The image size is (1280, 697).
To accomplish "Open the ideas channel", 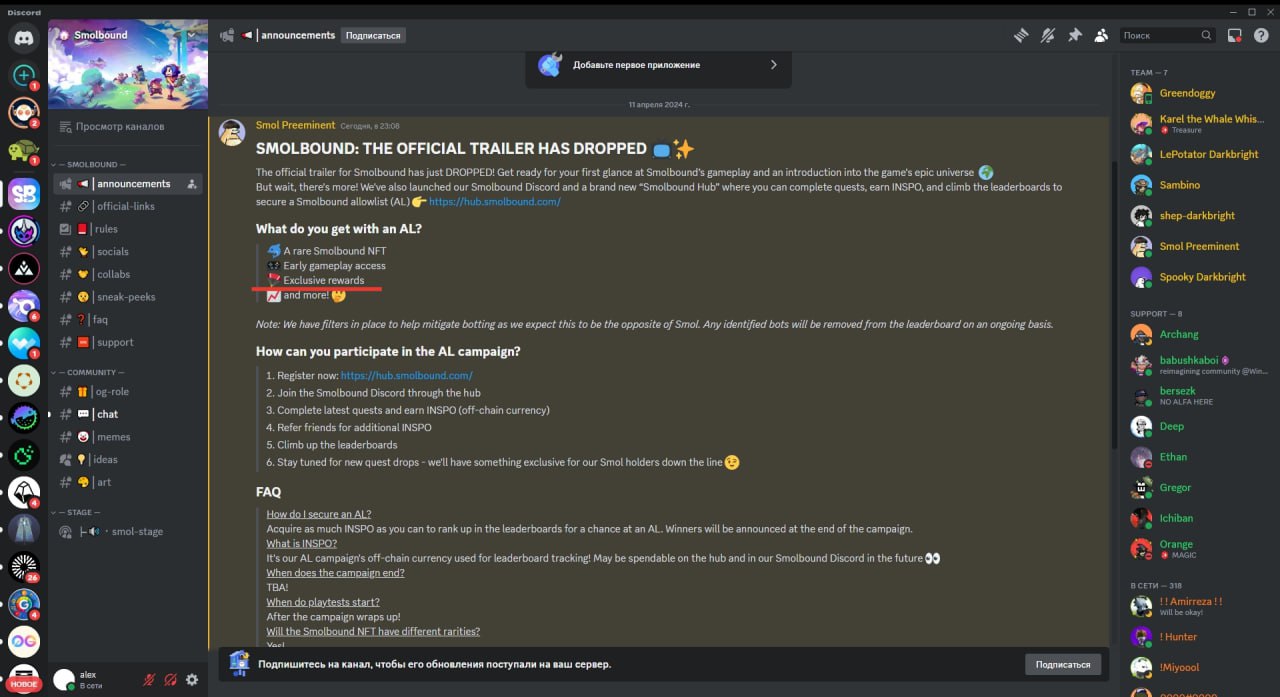I will 128,460.
